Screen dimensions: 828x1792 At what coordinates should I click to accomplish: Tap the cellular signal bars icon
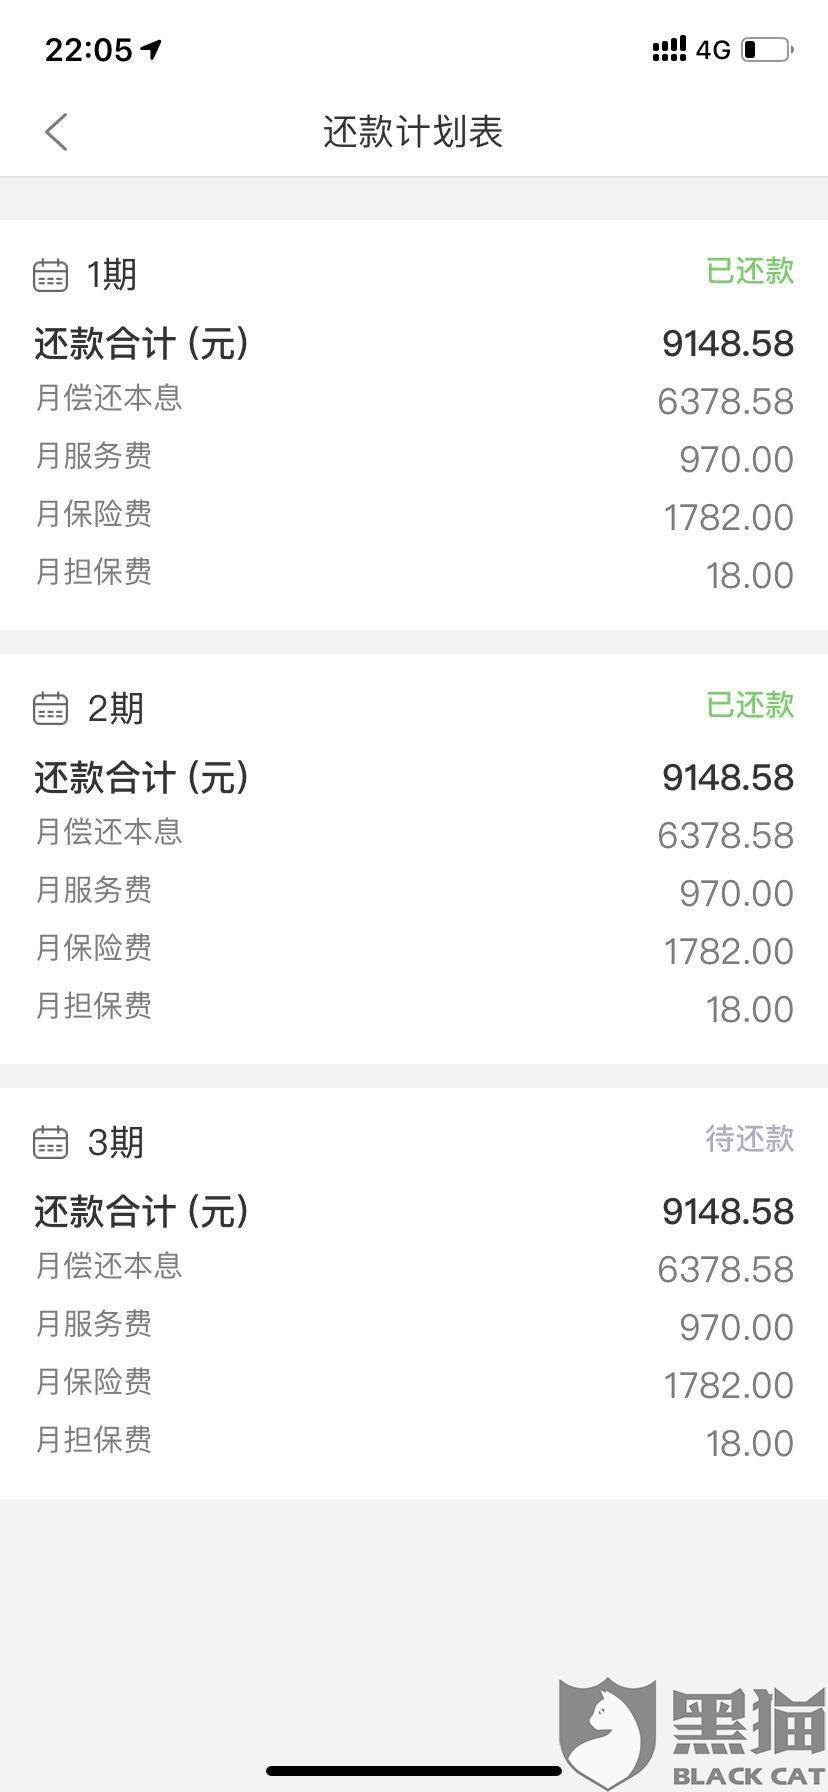coord(669,49)
